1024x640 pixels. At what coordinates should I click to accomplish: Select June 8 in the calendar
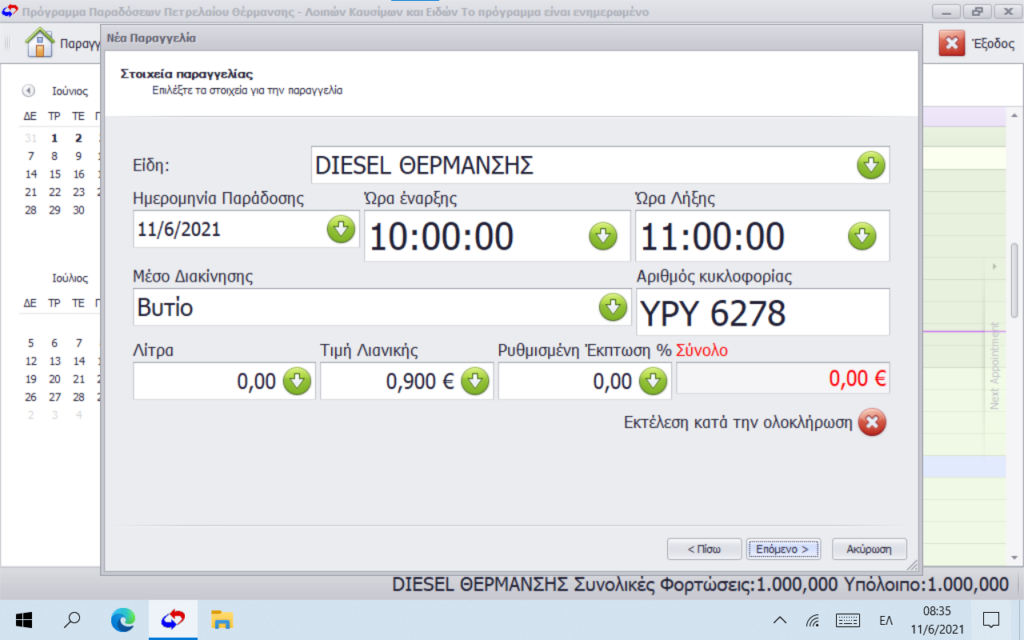point(55,156)
